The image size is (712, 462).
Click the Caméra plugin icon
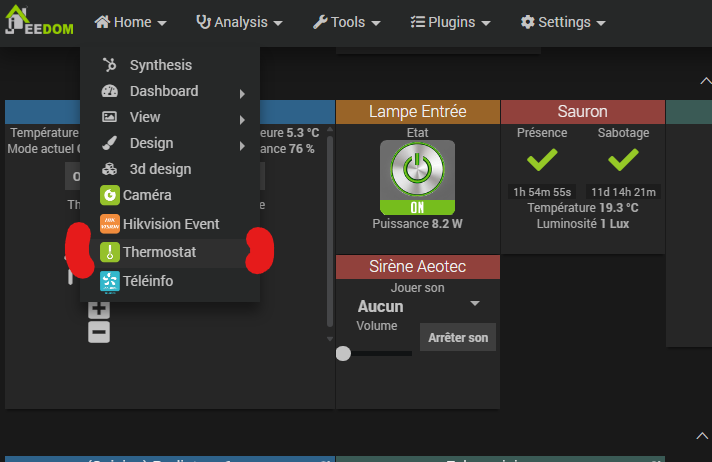[x=110, y=195]
